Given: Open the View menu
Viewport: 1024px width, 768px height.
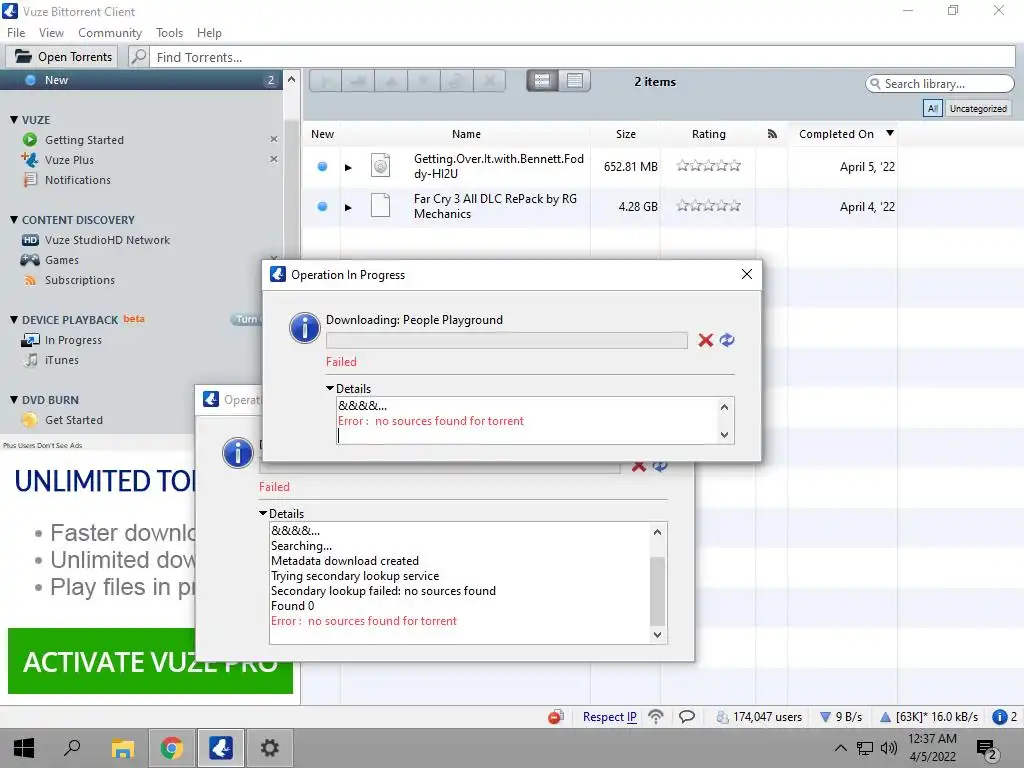Looking at the screenshot, I should [51, 33].
